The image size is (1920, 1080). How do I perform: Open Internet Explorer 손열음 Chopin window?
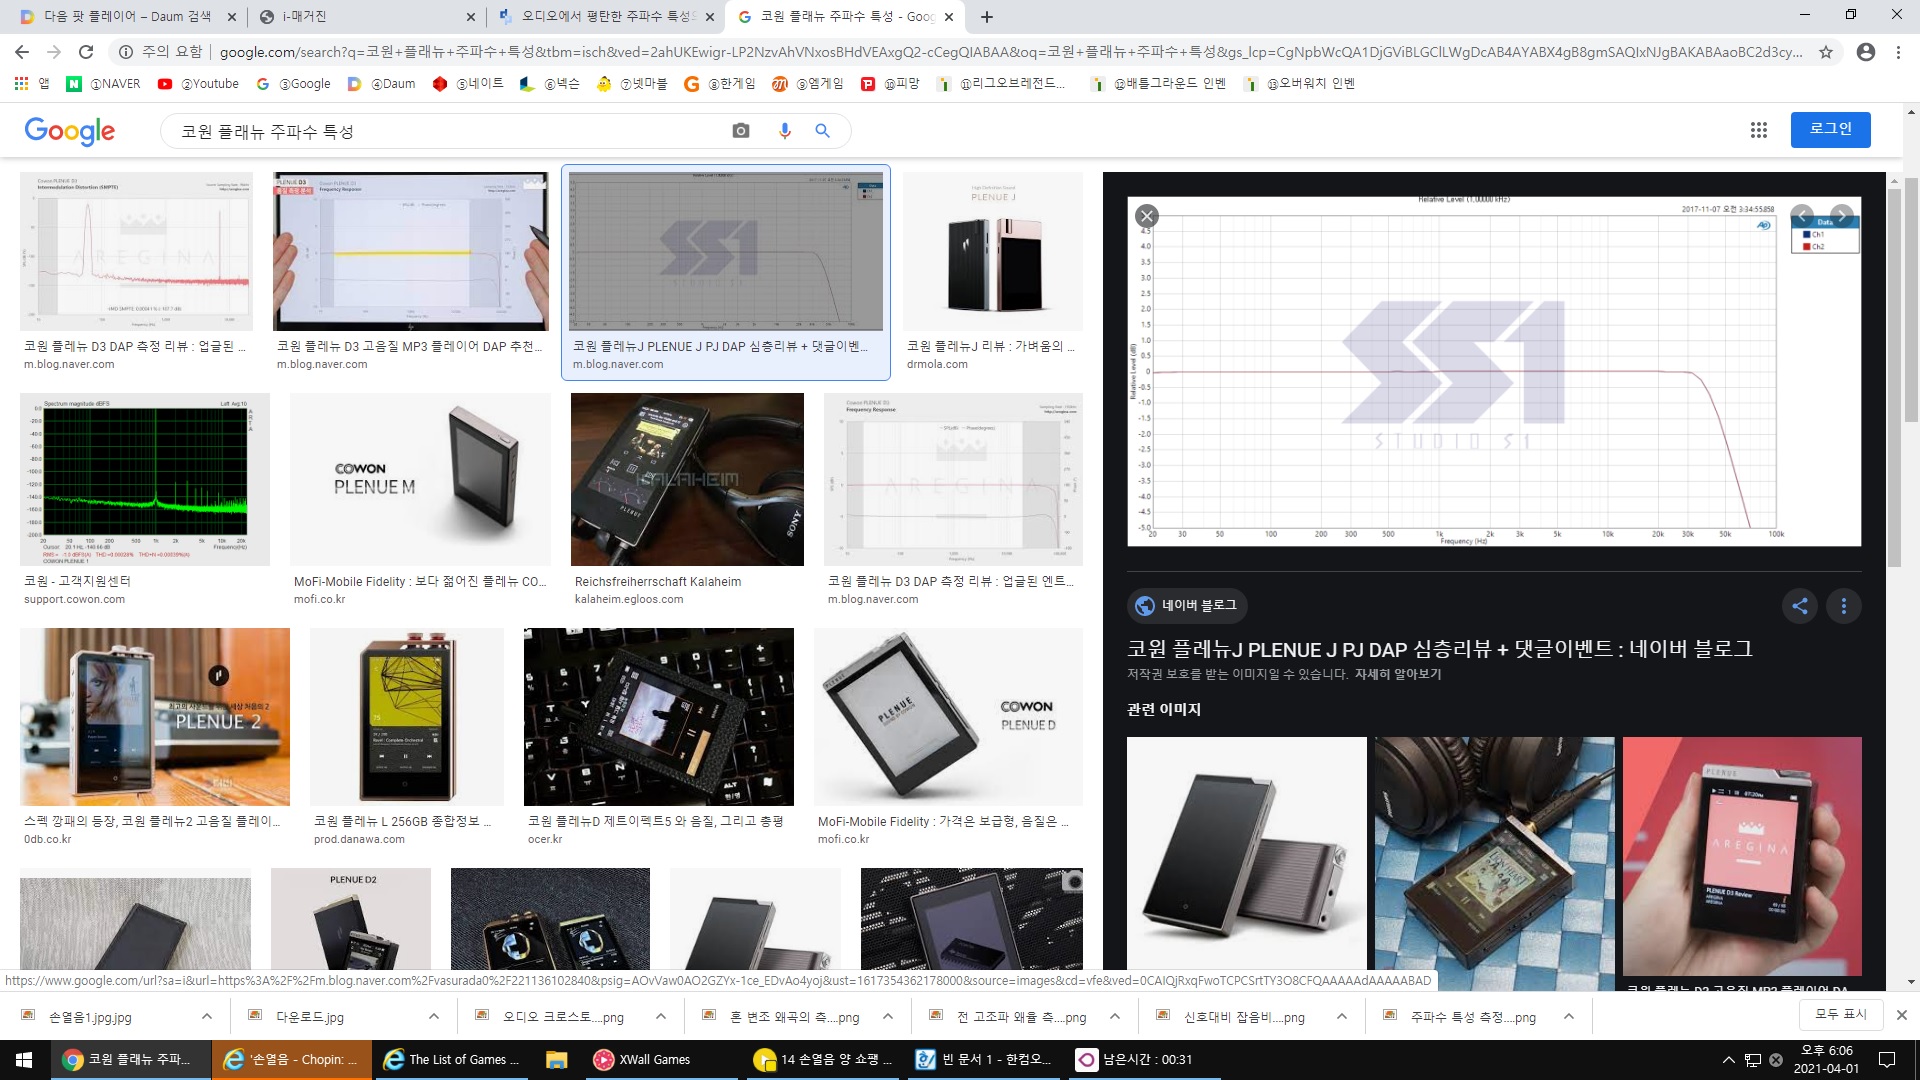pyautogui.click(x=291, y=1059)
